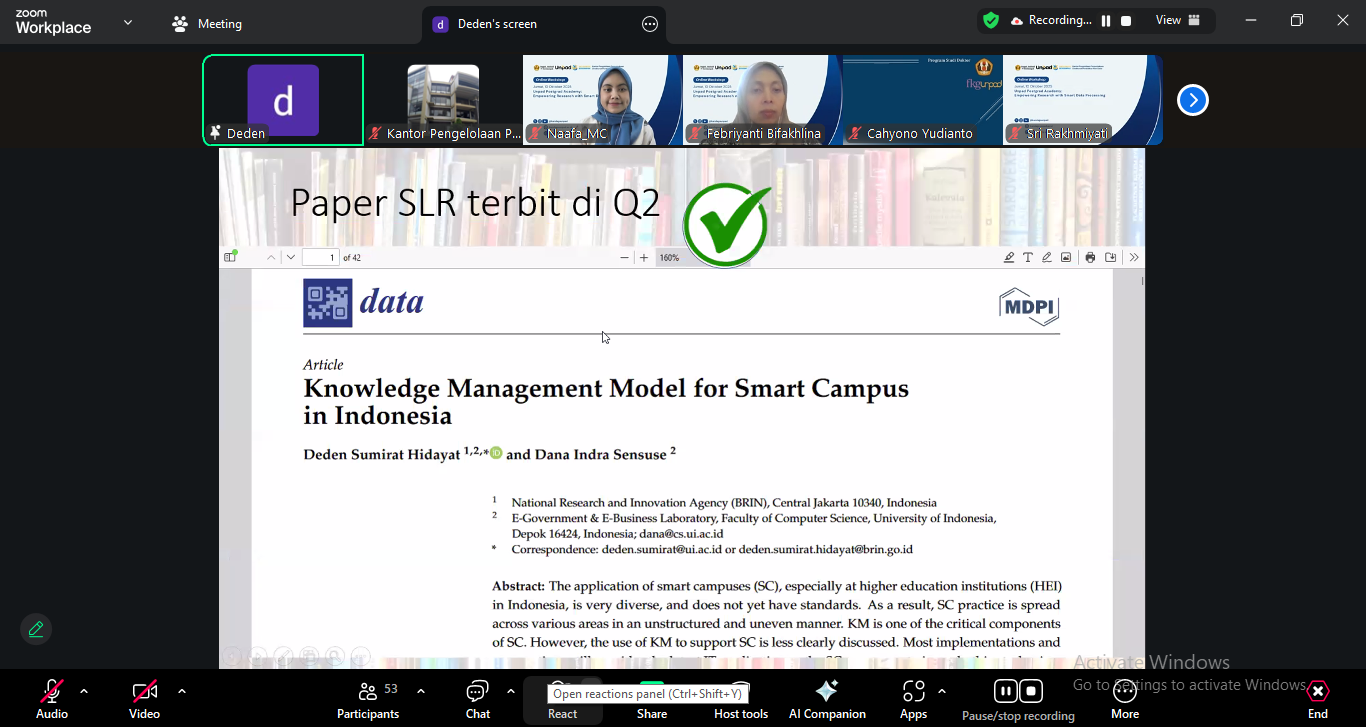Click data journal logo
This screenshot has height=727, width=1366.
[364, 303]
